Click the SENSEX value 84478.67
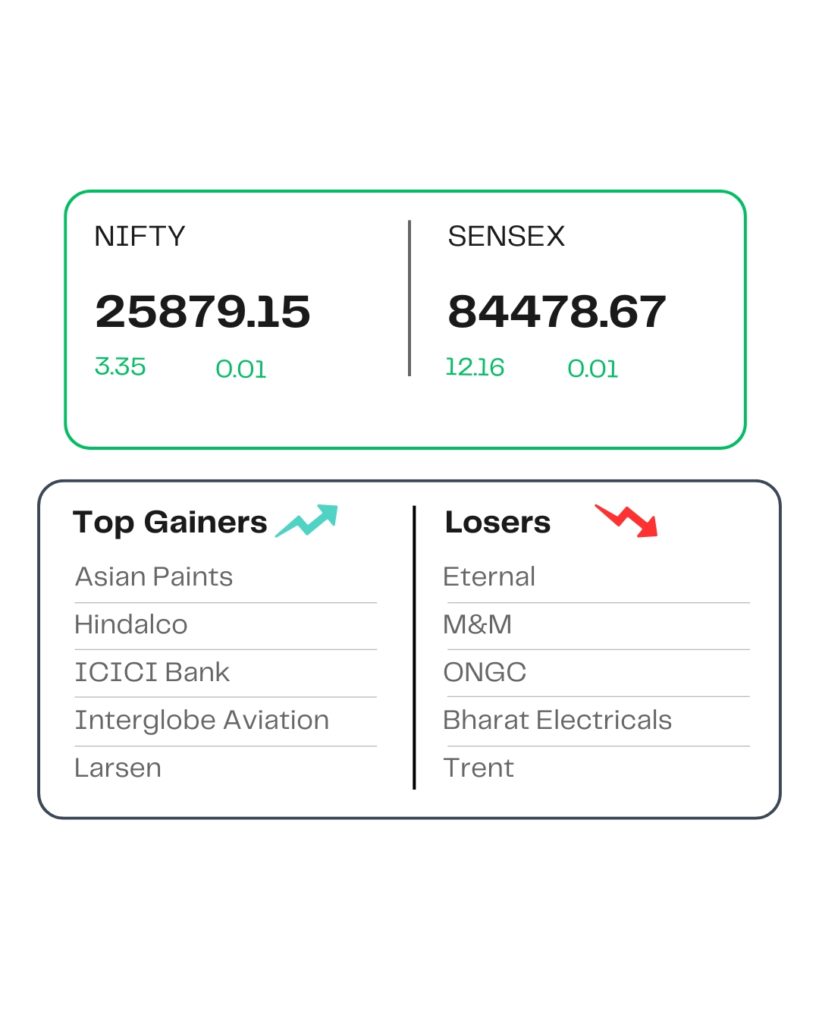This screenshot has width=819, height=1024. pos(556,312)
